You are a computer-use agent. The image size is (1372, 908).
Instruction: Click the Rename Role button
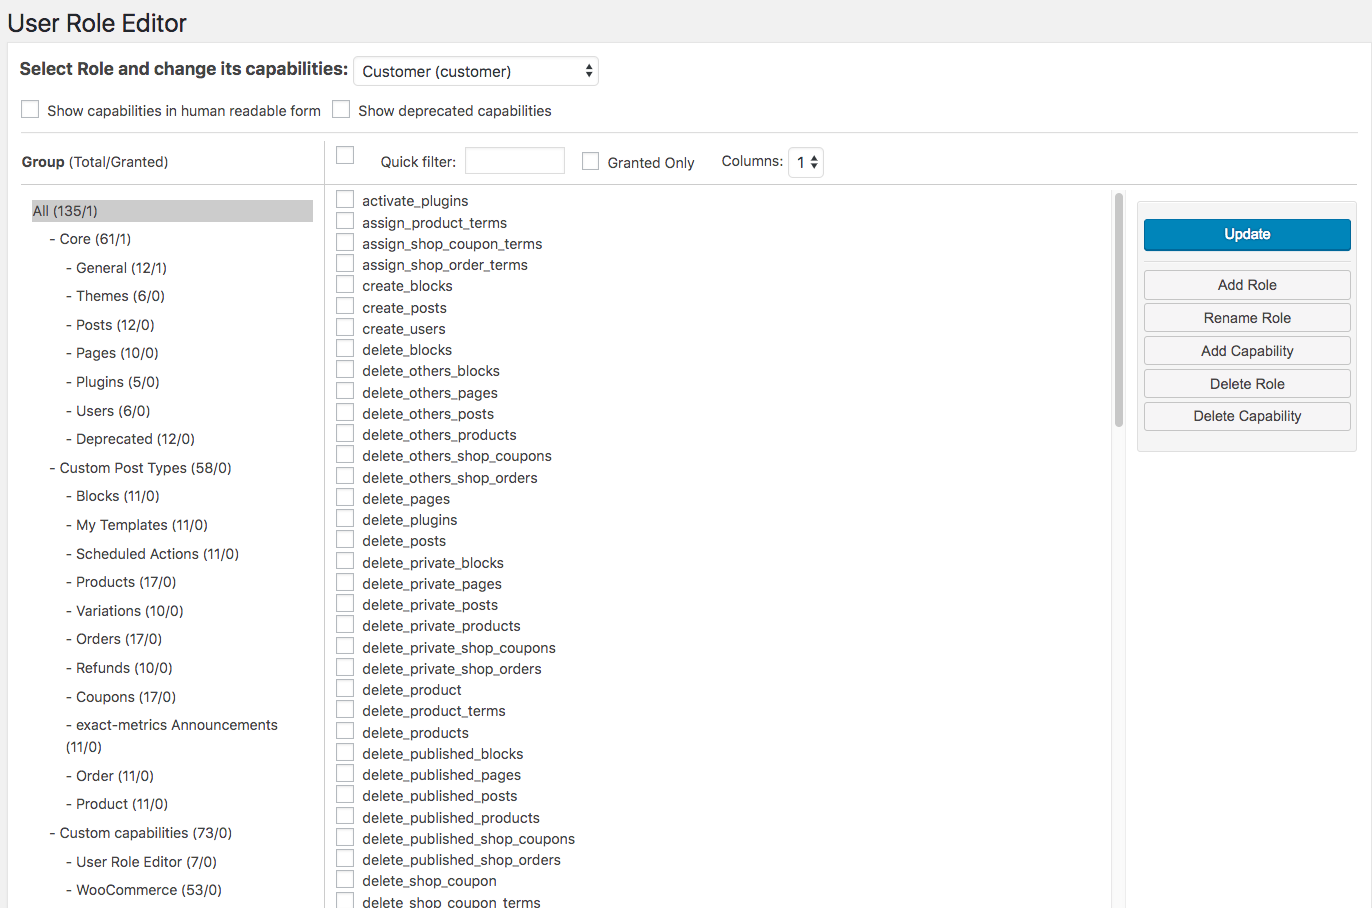pos(1247,318)
